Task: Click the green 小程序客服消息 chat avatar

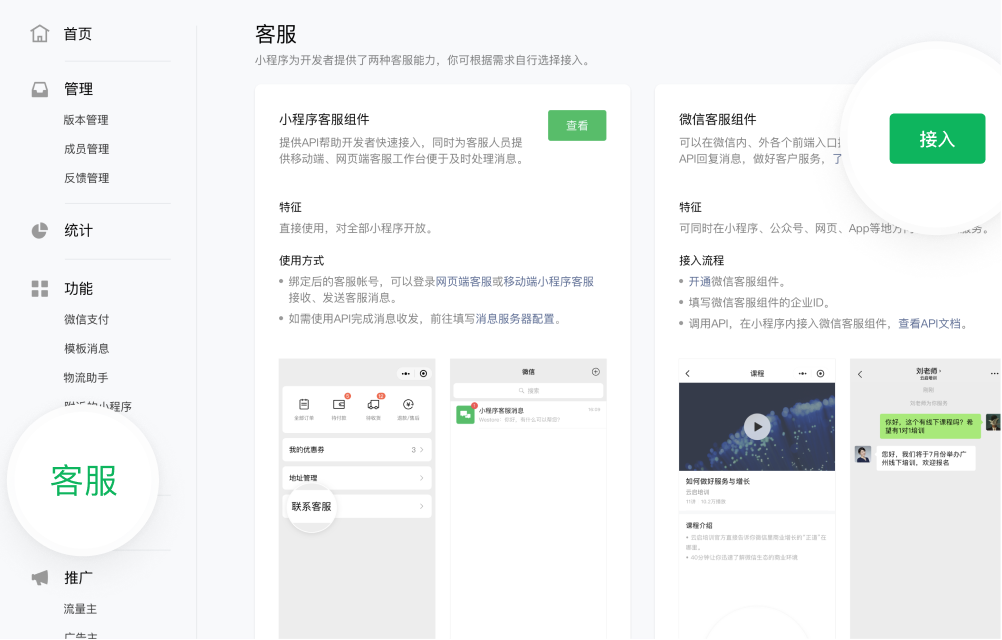Action: point(466,412)
